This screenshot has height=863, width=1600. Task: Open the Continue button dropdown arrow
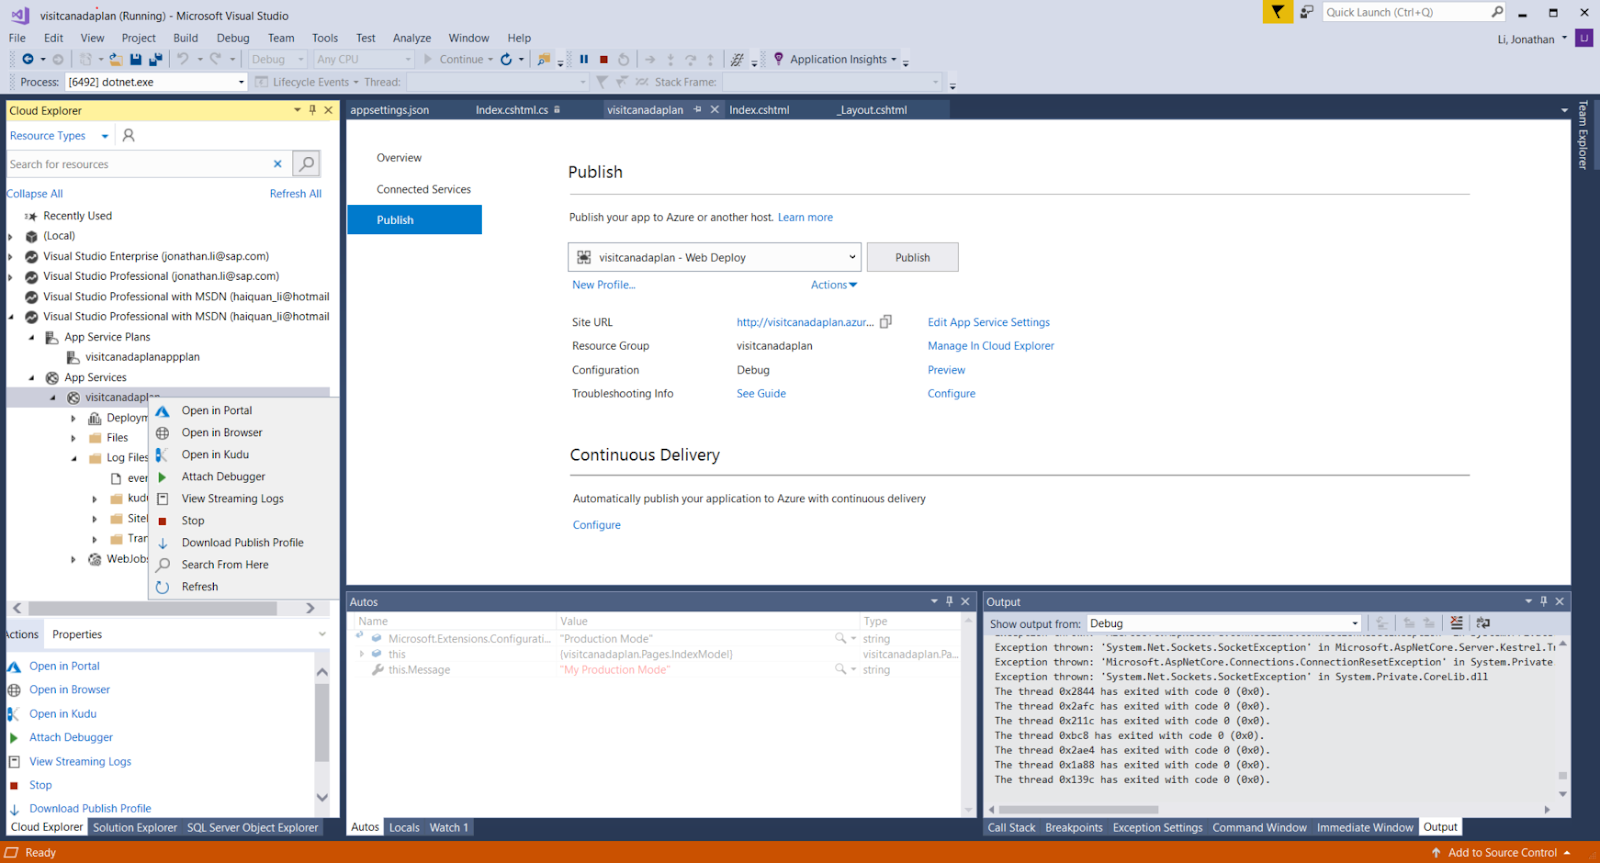pyautogui.click(x=490, y=59)
